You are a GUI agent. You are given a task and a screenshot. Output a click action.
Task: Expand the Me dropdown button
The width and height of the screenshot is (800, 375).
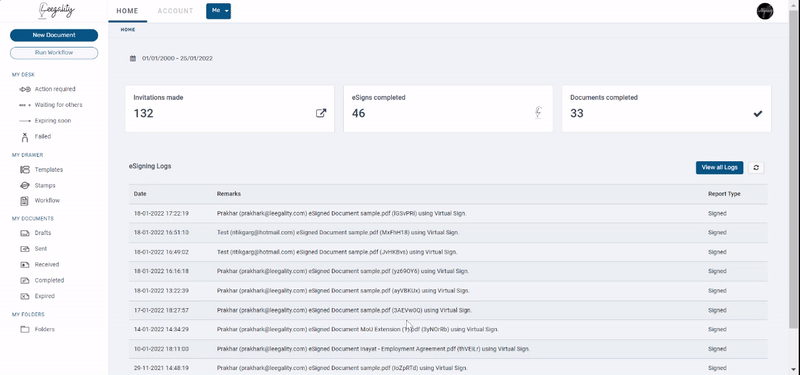coord(218,11)
